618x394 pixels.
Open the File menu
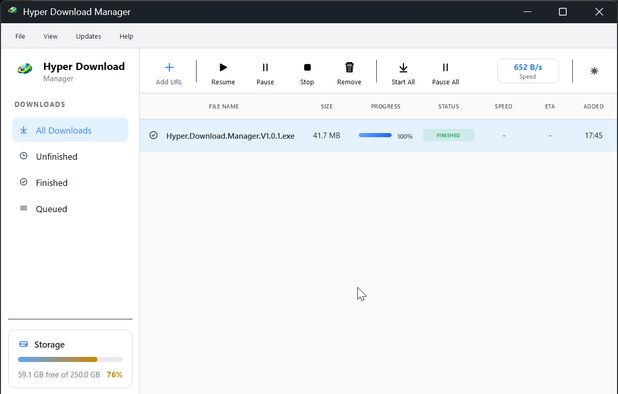[x=20, y=36]
